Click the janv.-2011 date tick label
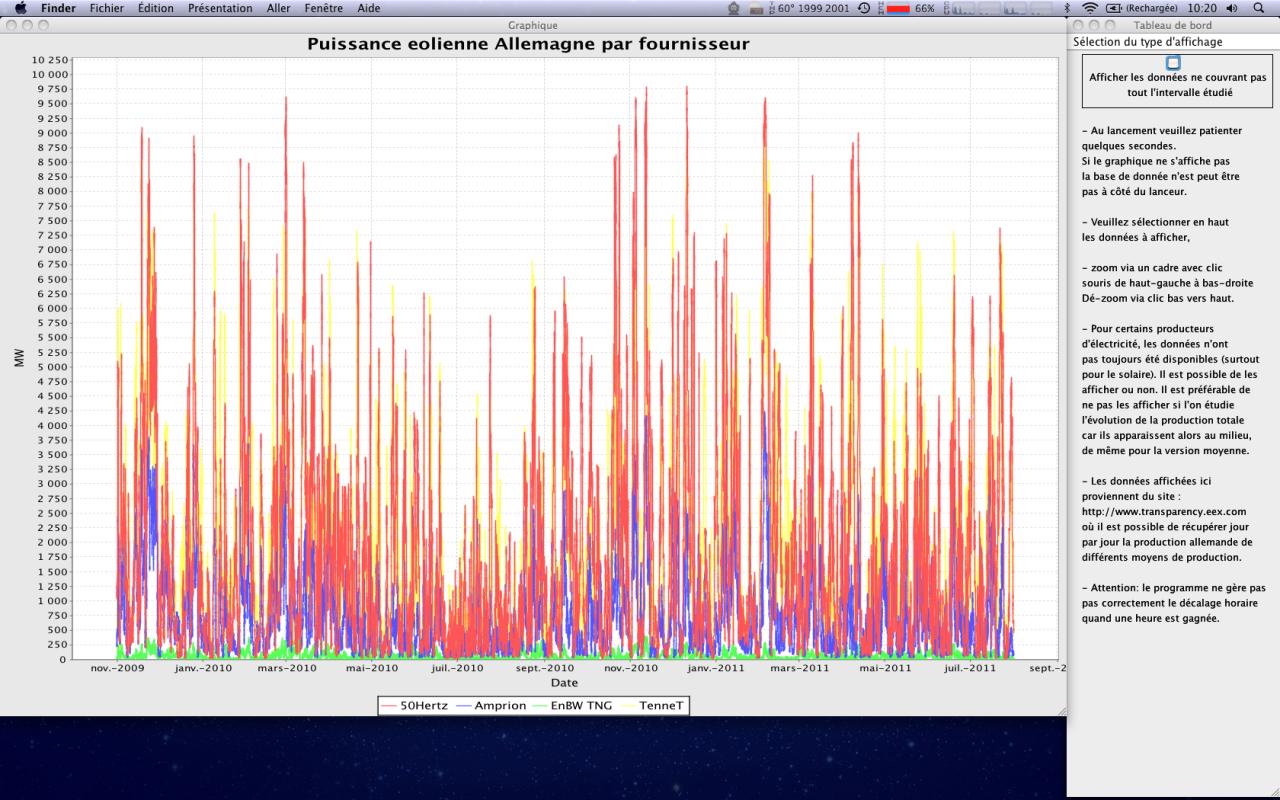This screenshot has height=800, width=1280. click(x=716, y=668)
